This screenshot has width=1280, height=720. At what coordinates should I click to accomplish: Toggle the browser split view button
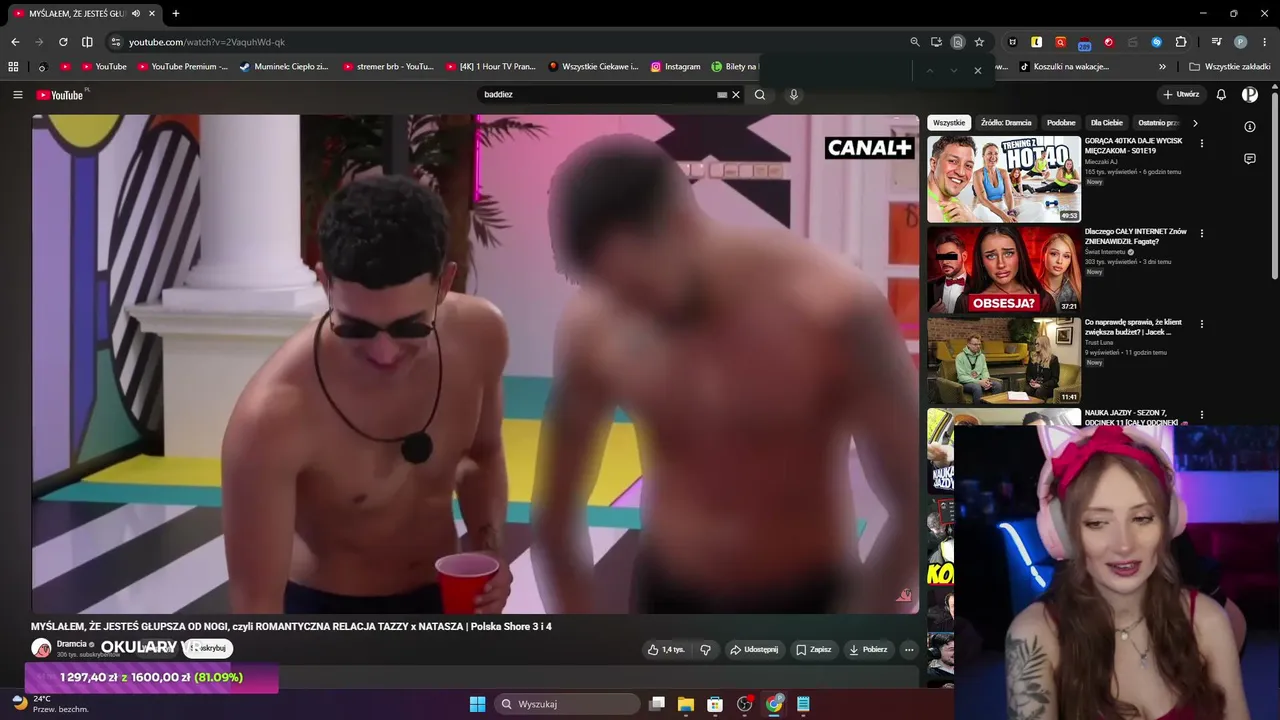(x=87, y=42)
